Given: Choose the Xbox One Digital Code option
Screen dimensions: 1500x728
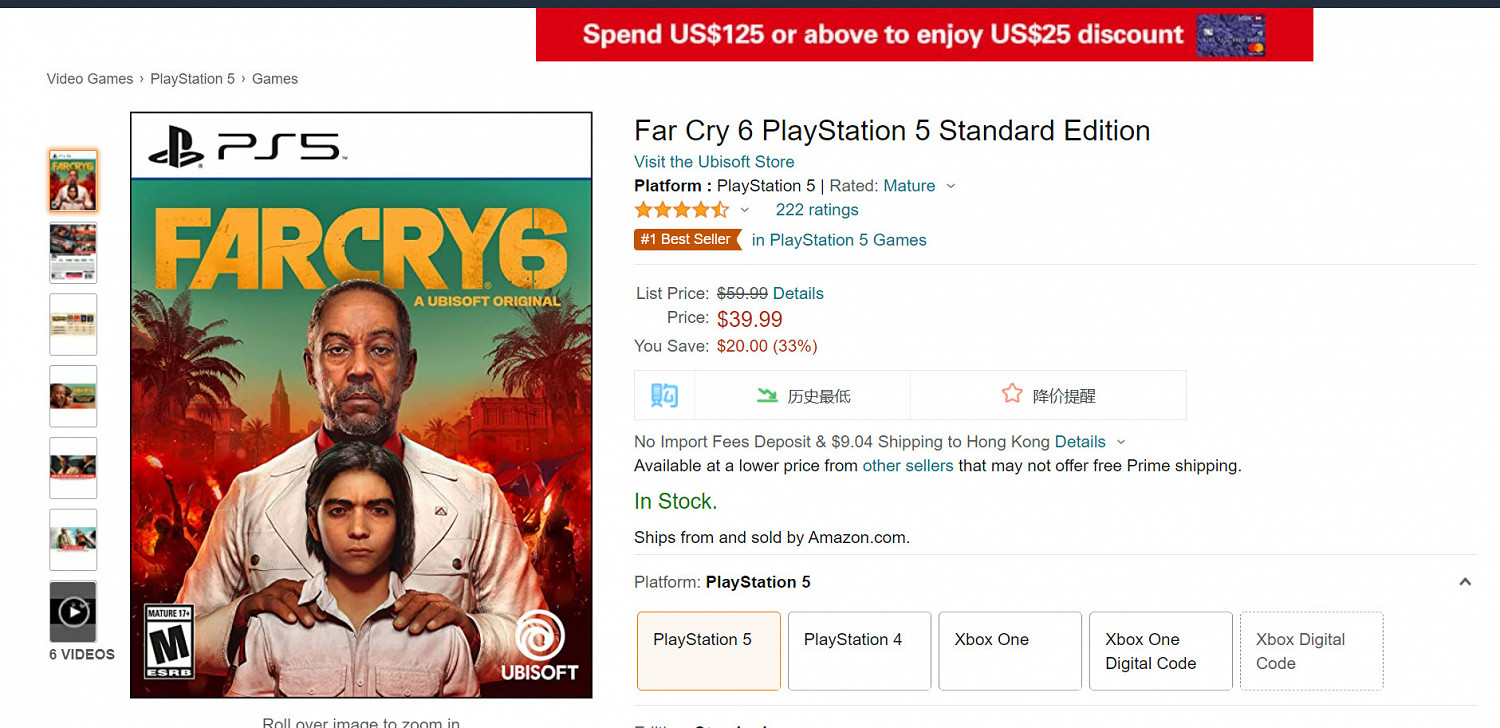Looking at the screenshot, I should [x=1160, y=651].
